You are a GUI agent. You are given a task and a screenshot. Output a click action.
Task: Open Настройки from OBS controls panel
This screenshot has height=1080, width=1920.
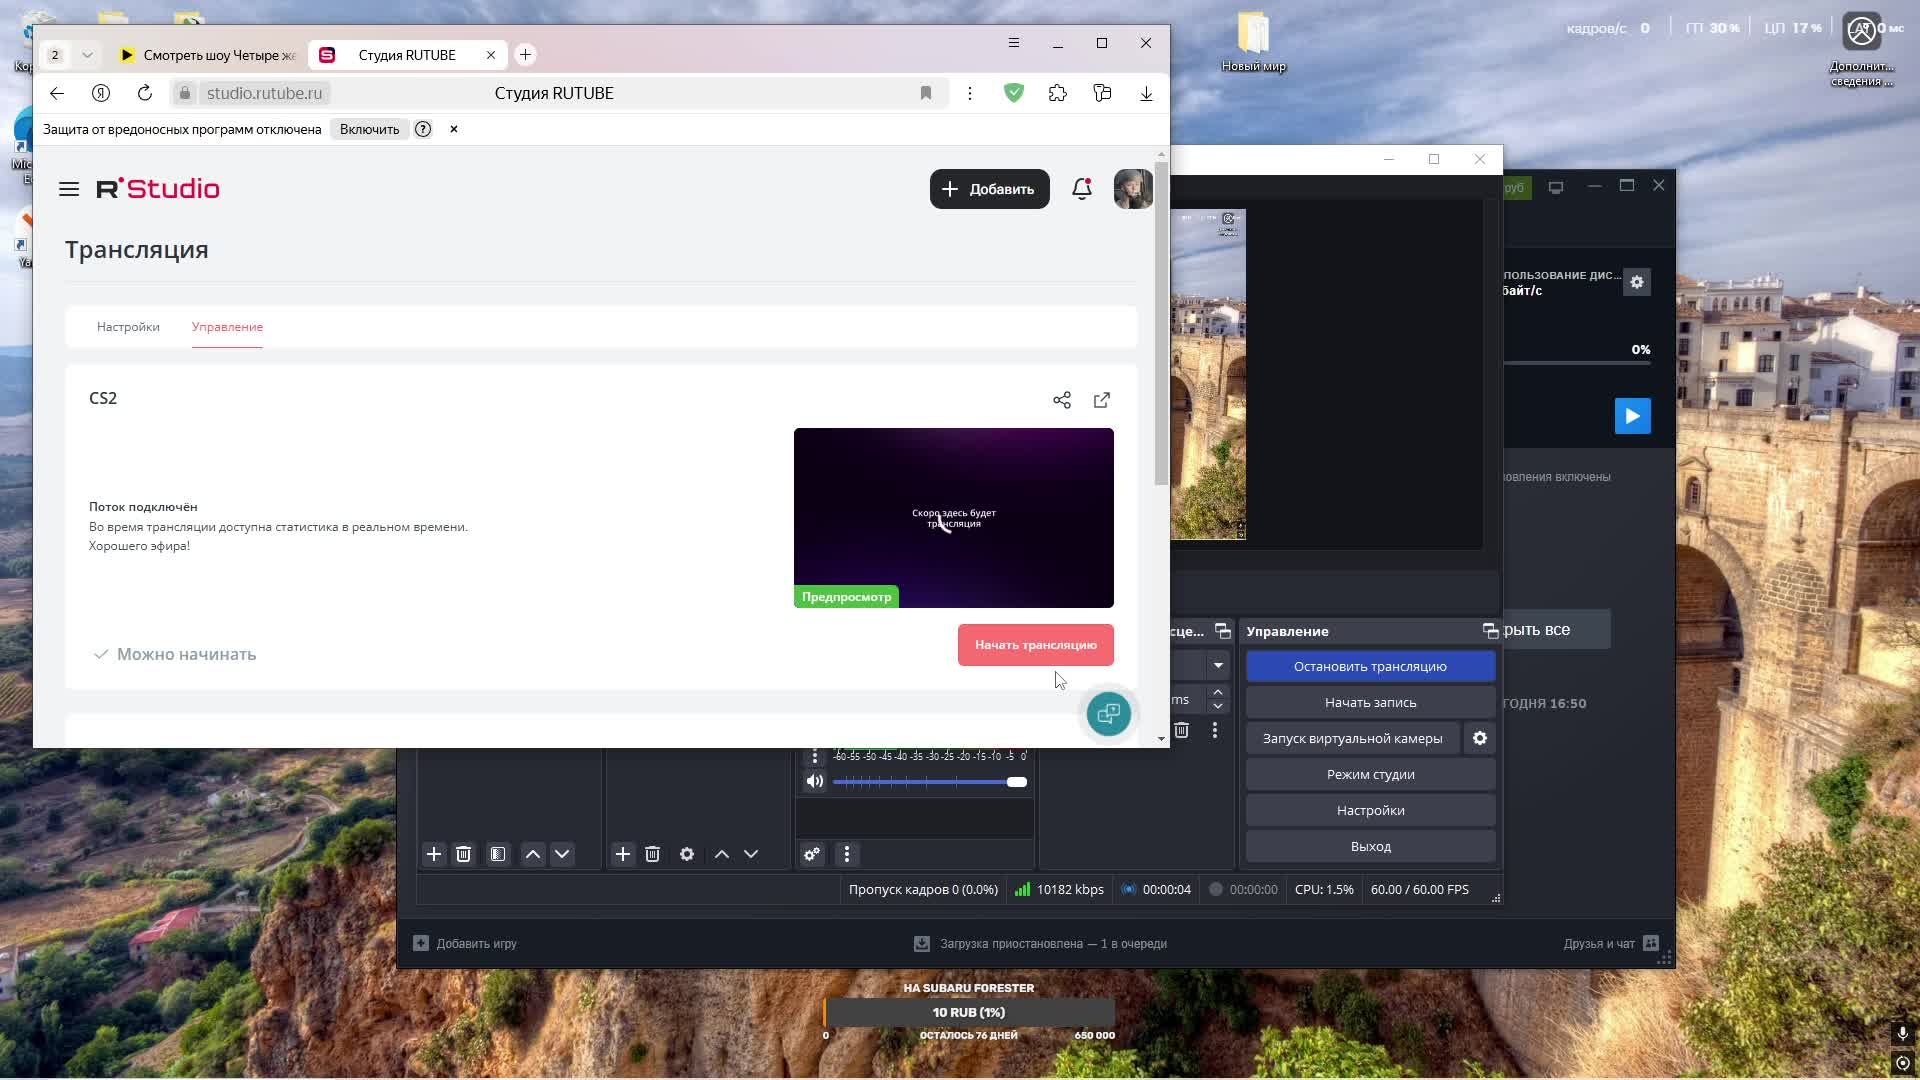tap(1370, 810)
